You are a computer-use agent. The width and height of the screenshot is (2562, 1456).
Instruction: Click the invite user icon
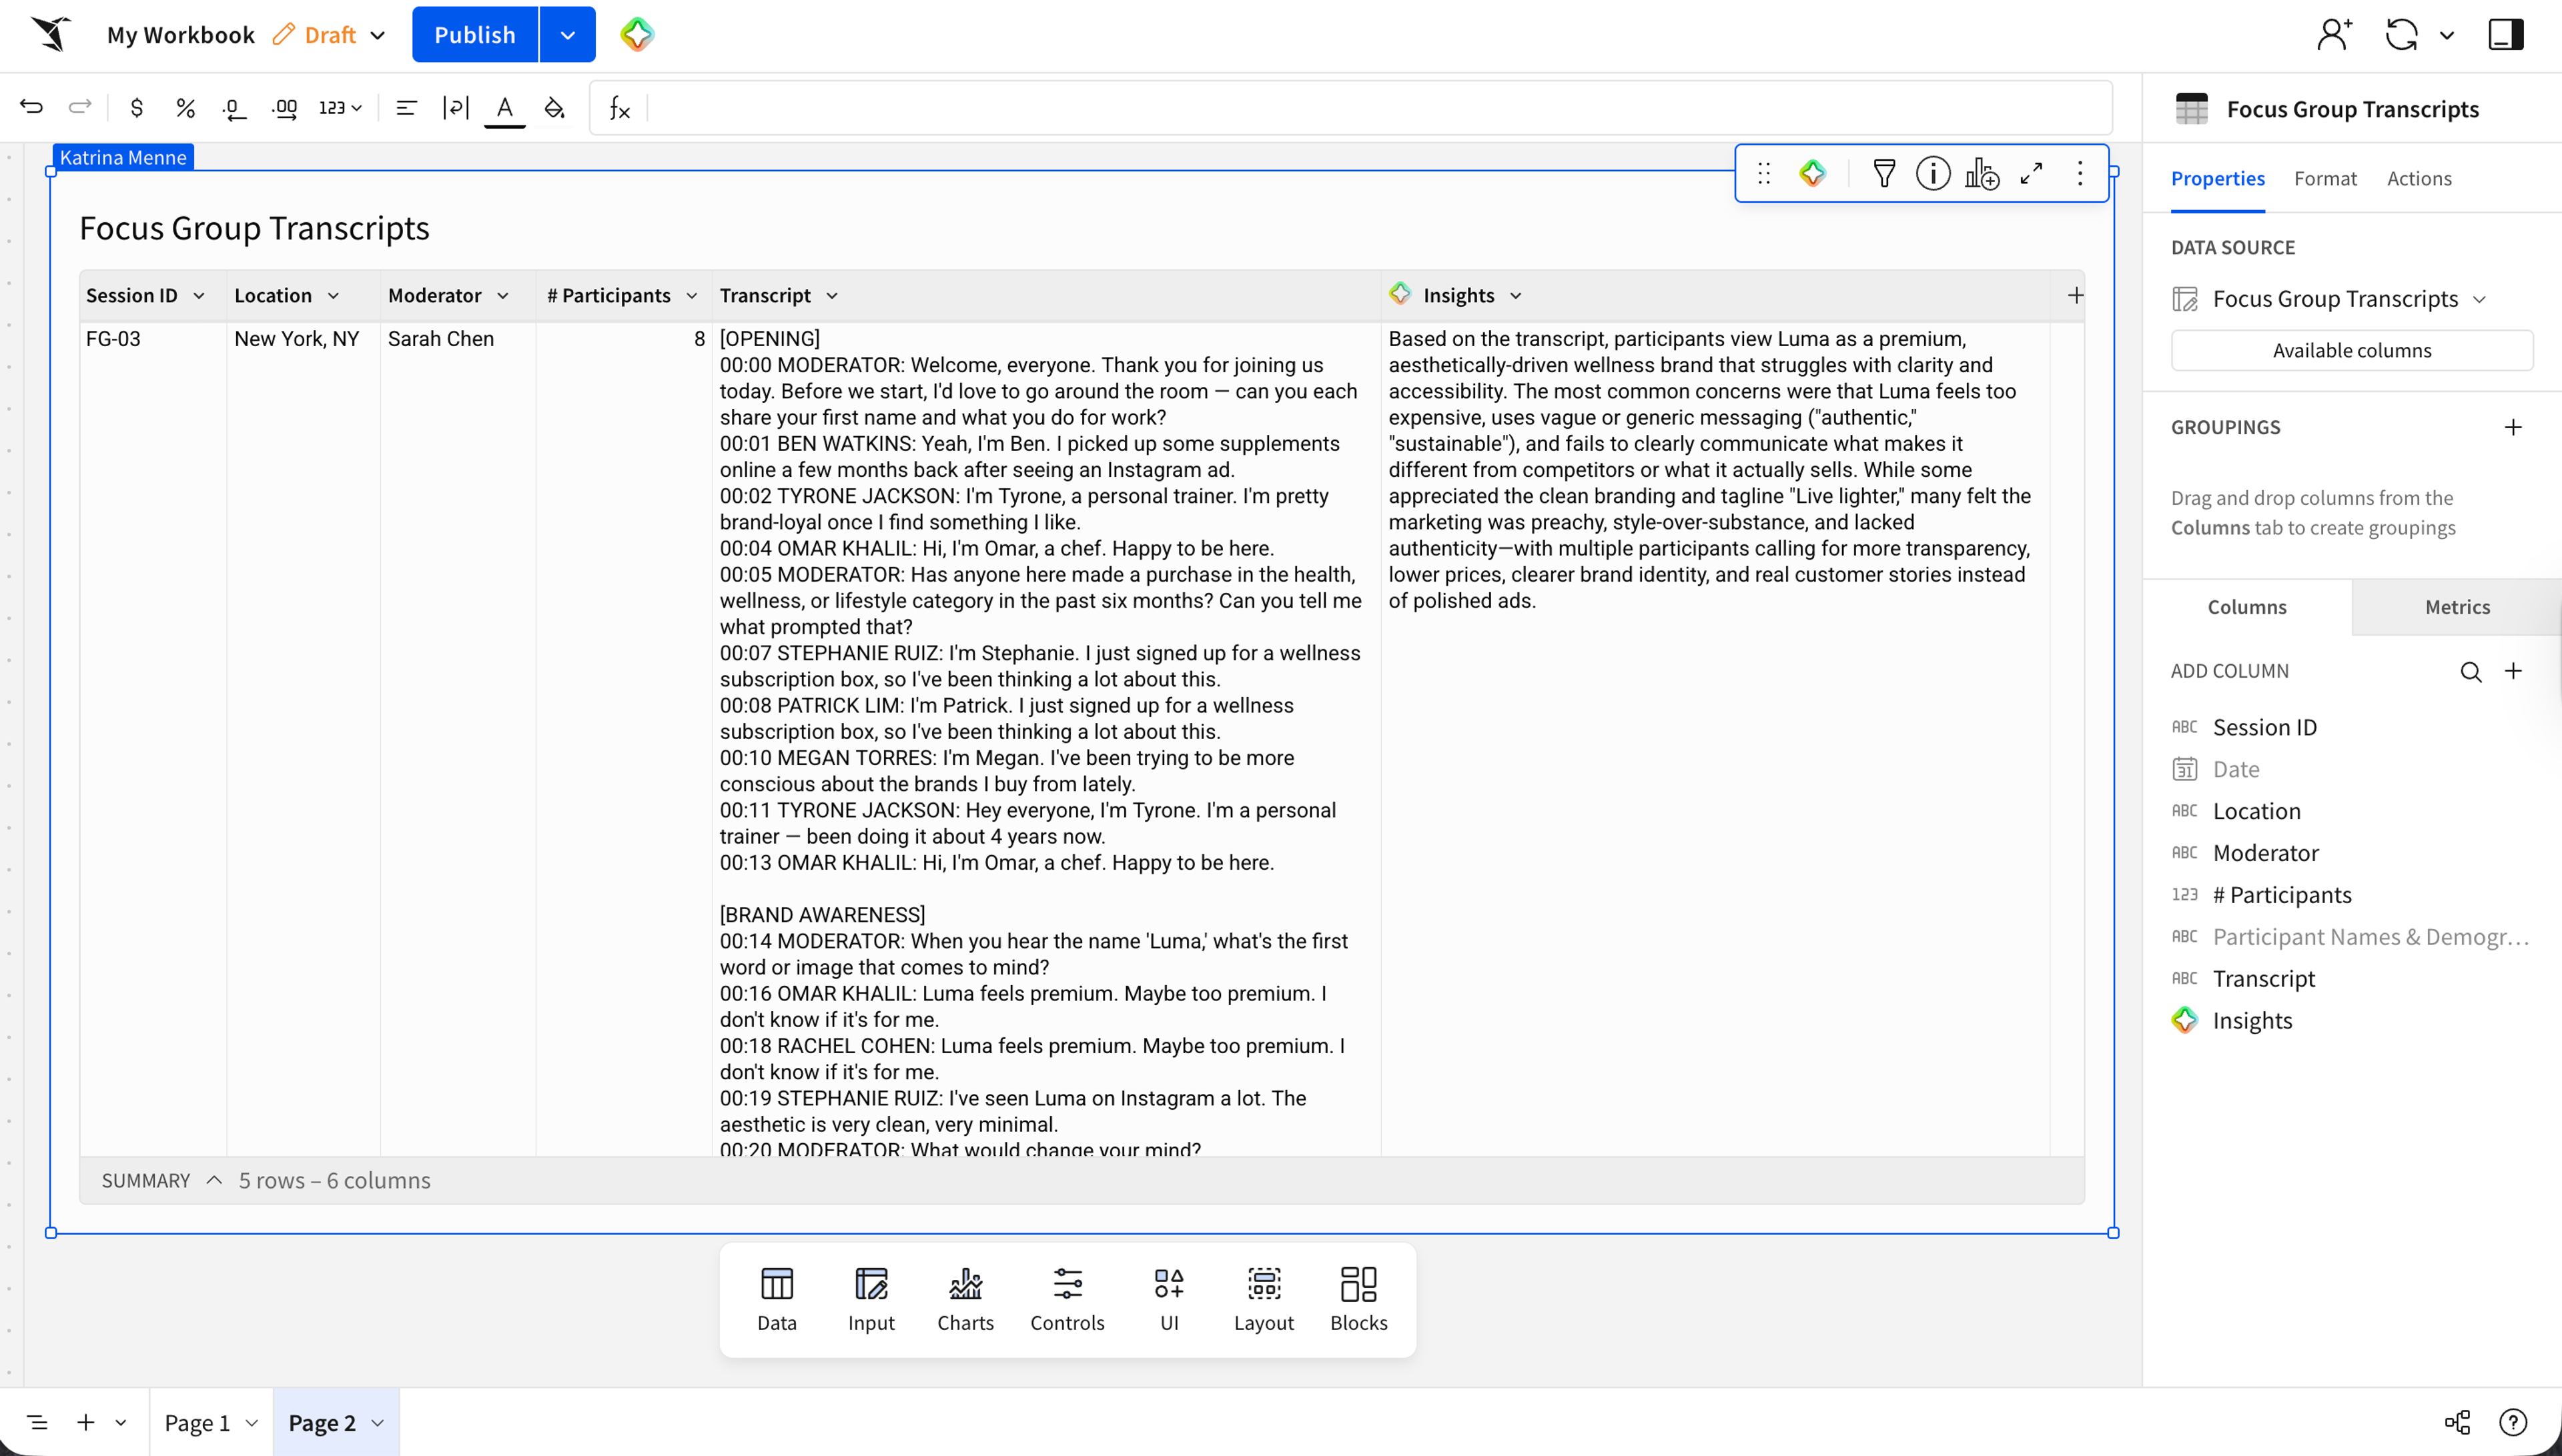(2335, 34)
